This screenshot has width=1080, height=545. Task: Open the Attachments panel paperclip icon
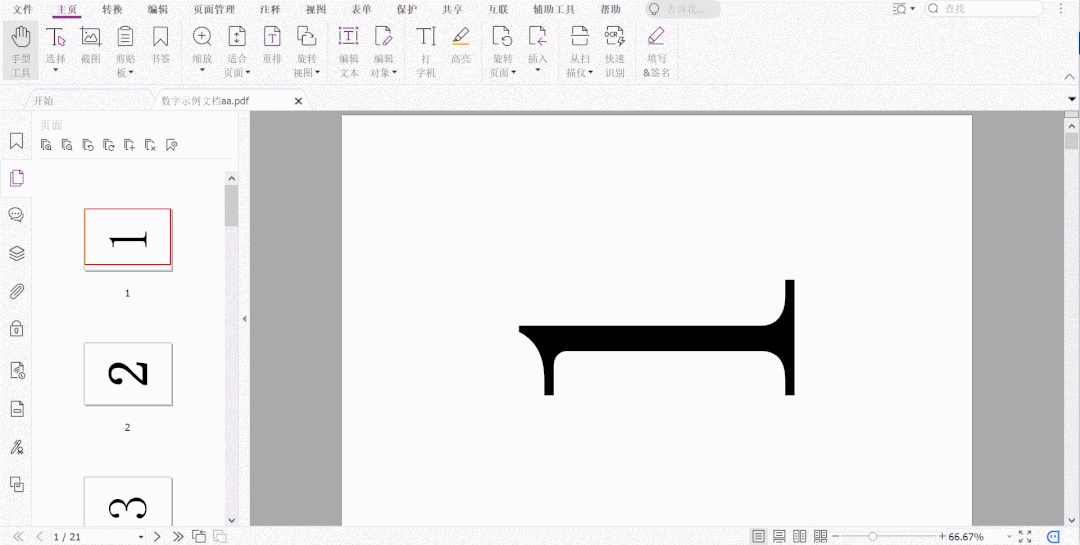click(16, 292)
